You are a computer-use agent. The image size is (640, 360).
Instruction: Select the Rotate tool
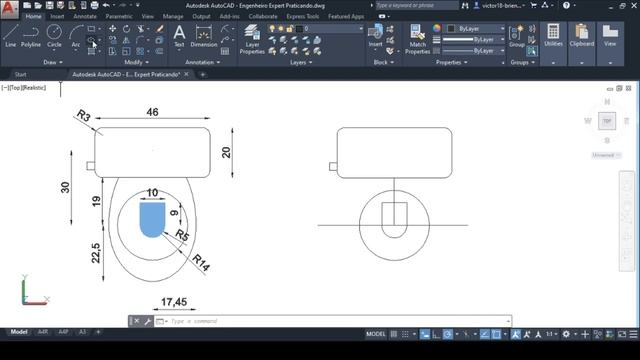[x=127, y=29]
